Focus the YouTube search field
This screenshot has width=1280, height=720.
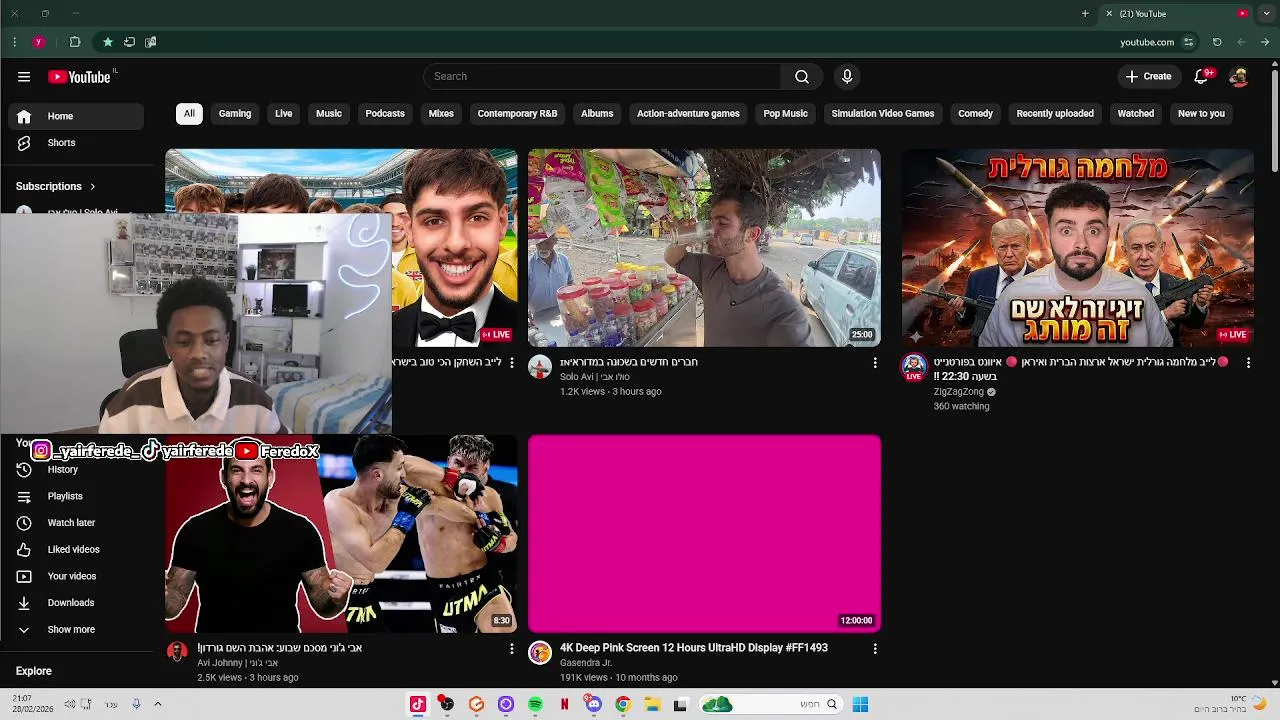603,77
